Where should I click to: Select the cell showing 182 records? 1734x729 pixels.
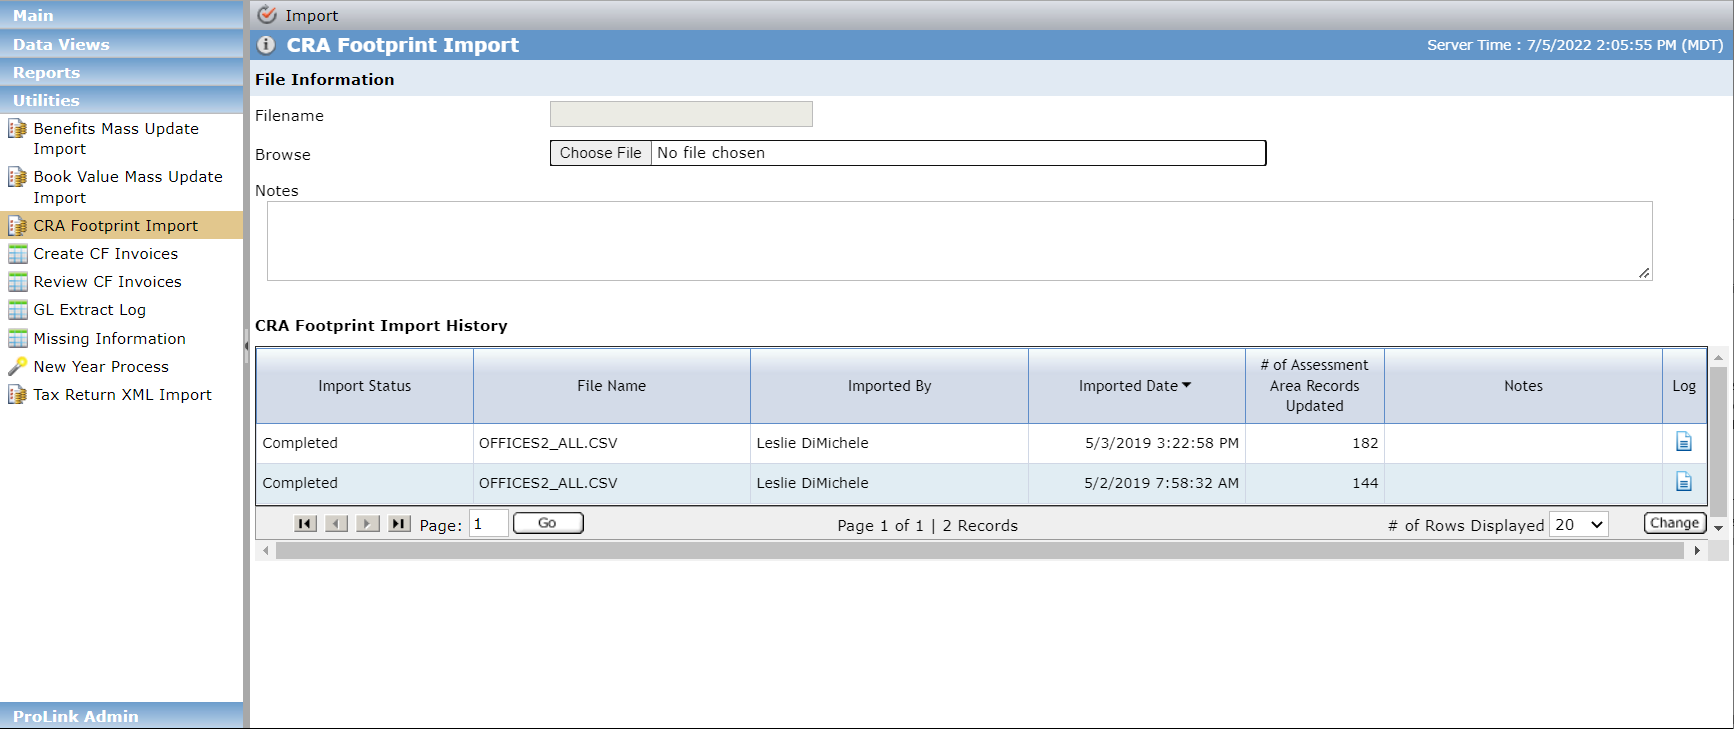[x=1315, y=443]
